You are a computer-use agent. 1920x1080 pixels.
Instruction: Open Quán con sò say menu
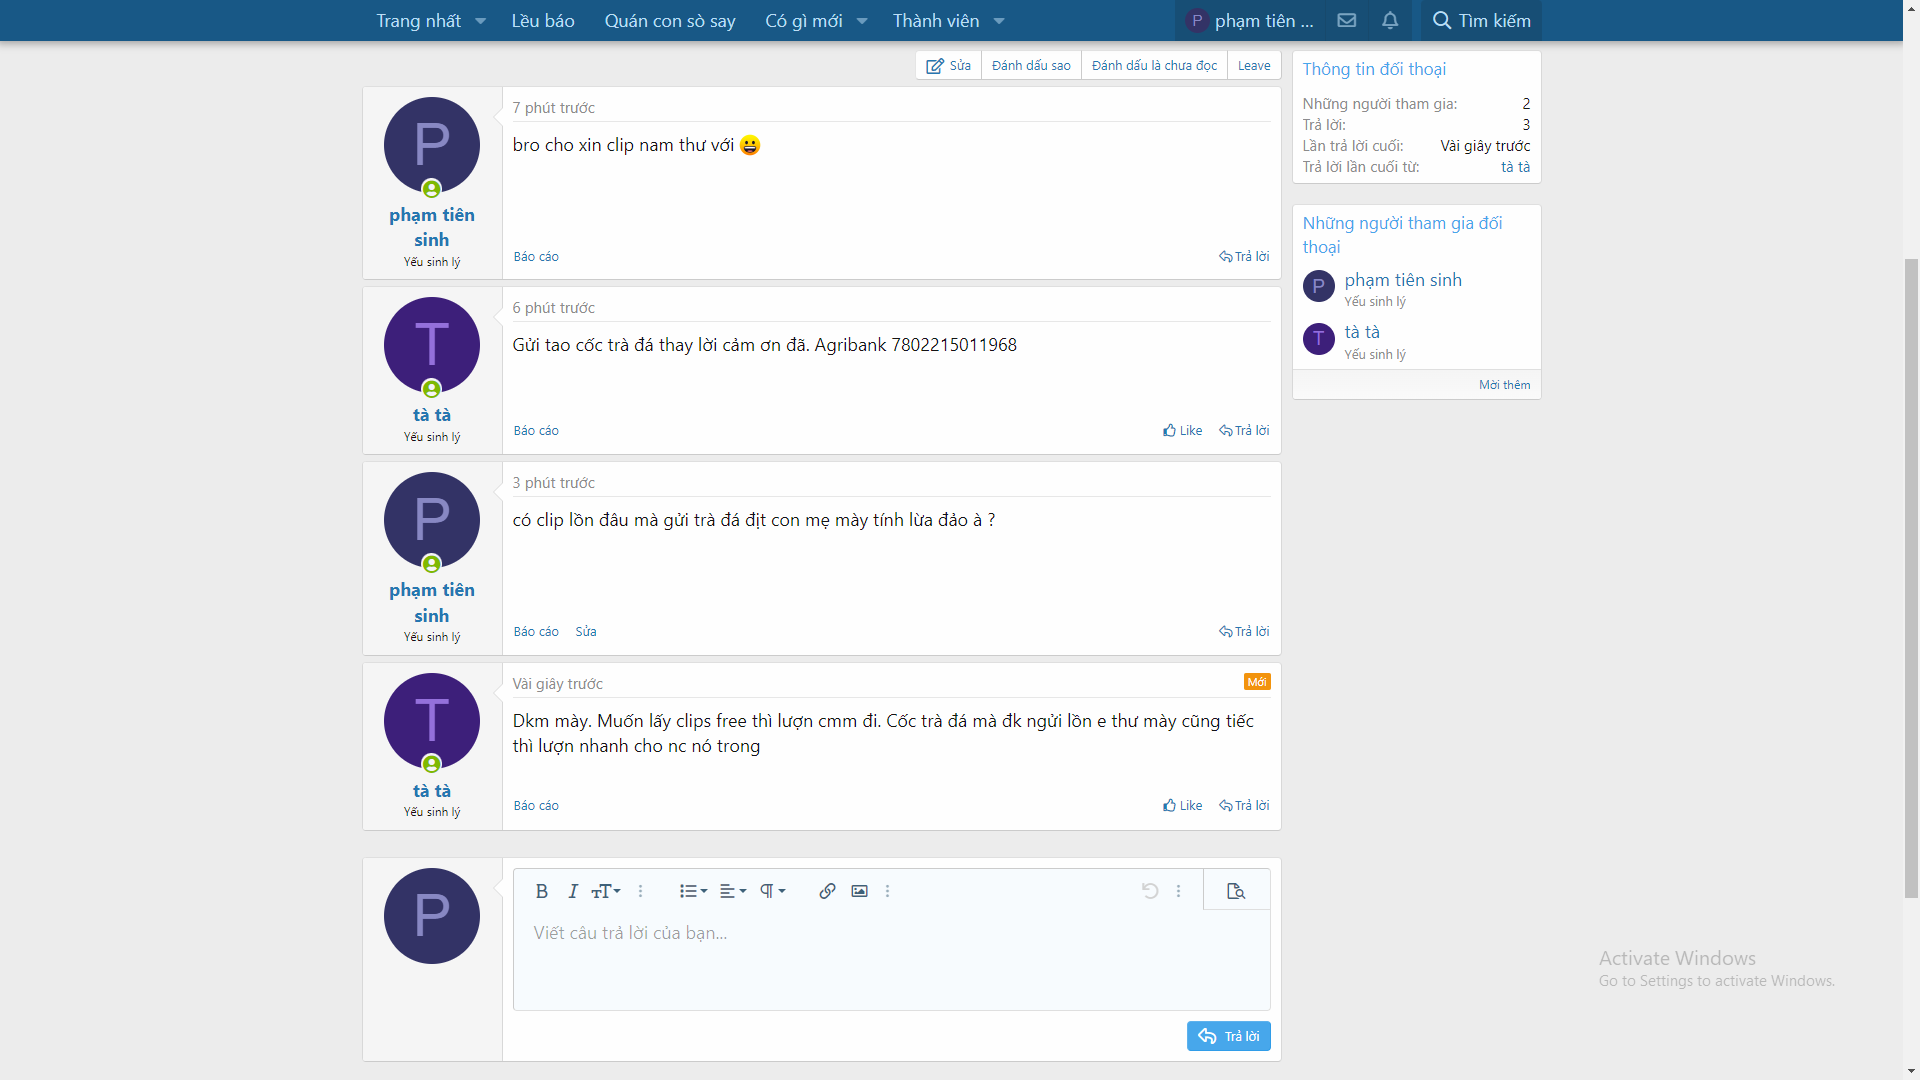tap(670, 21)
